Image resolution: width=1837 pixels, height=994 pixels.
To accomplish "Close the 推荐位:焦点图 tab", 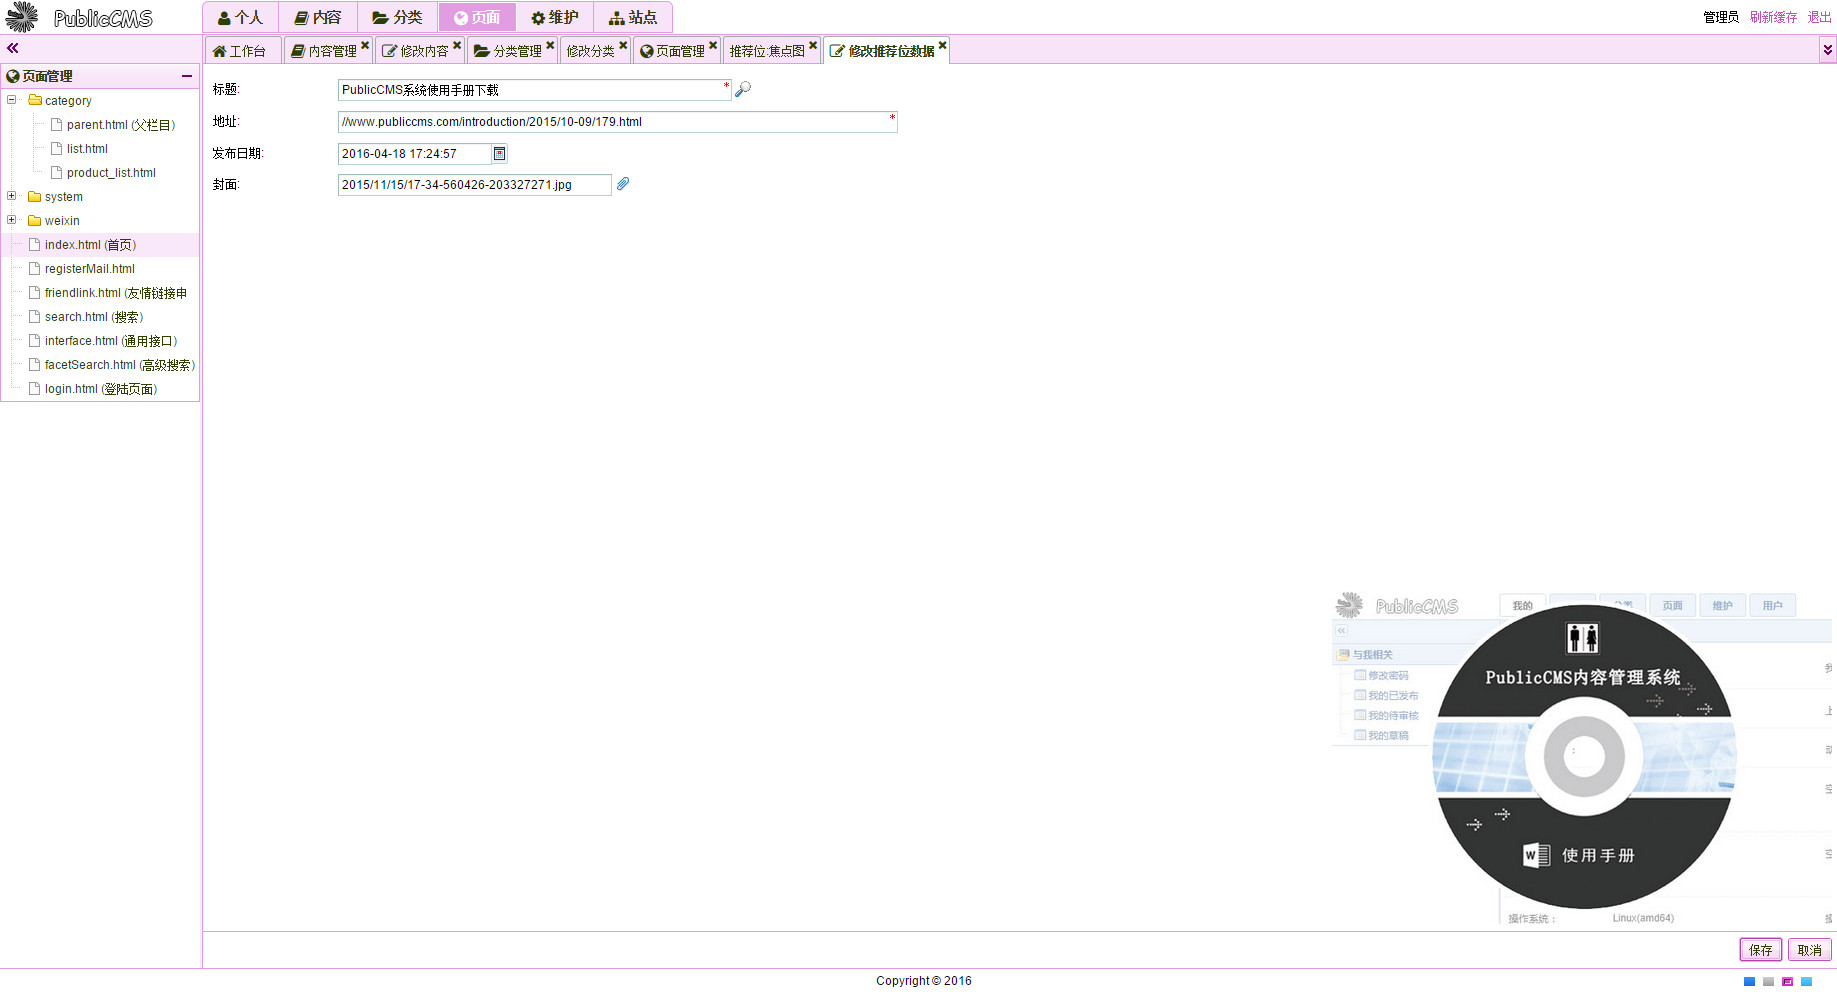I will point(813,45).
